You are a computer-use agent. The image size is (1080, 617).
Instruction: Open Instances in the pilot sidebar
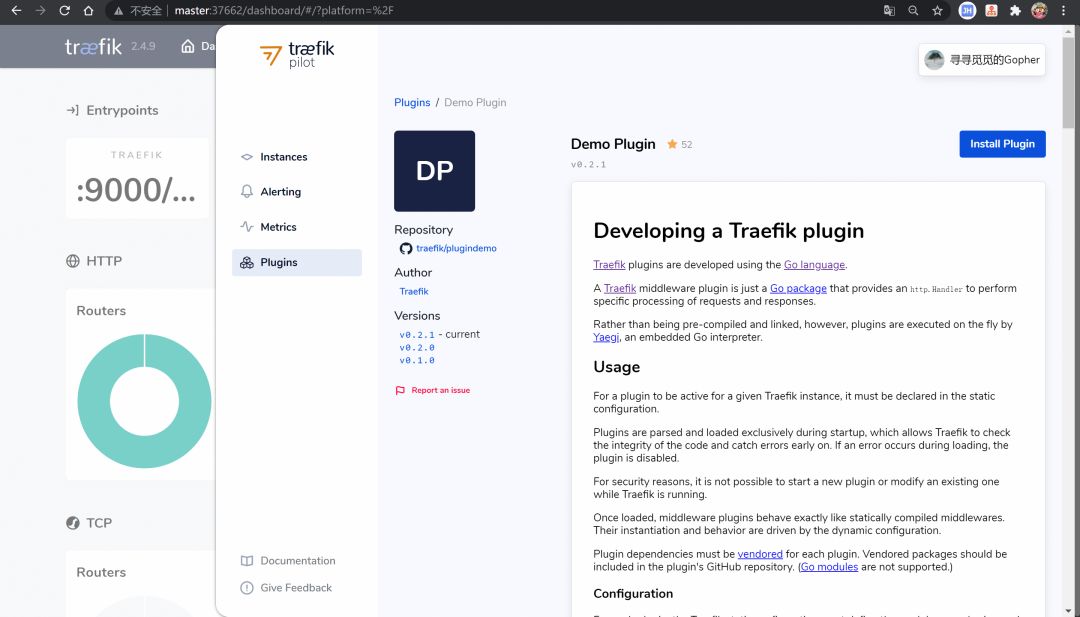297,157
